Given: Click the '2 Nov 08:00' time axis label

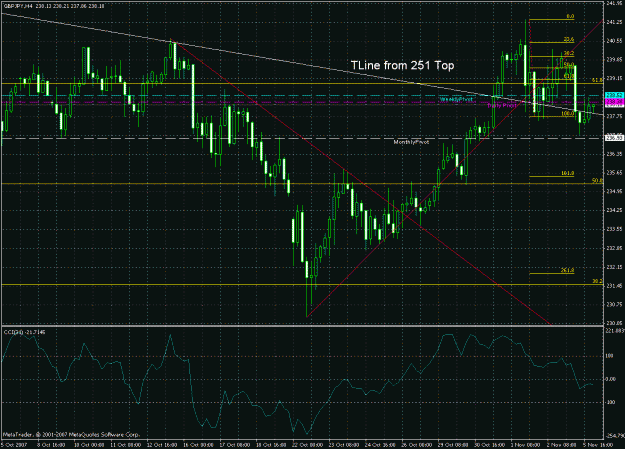Looking at the screenshot, I should point(563,445).
